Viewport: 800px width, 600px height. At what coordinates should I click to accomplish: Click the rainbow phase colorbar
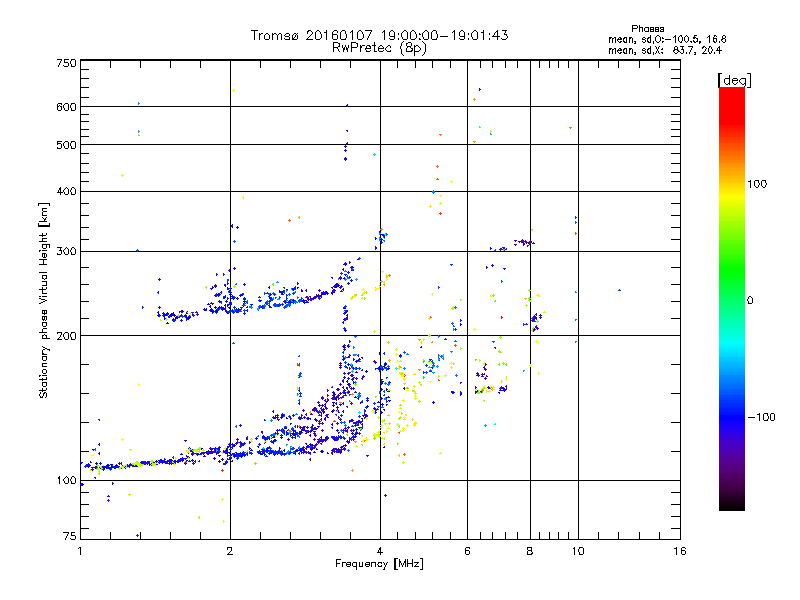732,298
